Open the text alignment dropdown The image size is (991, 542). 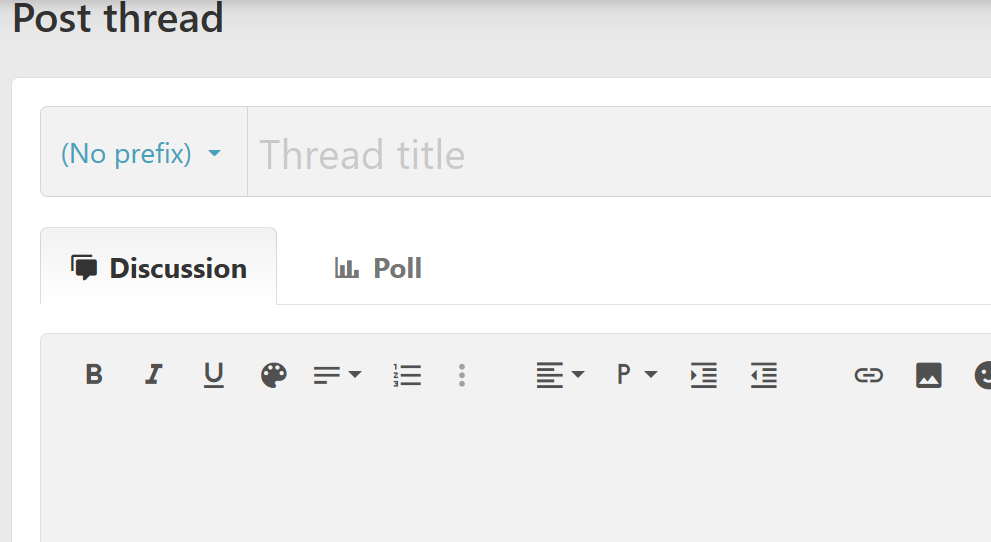pyautogui.click(x=560, y=375)
